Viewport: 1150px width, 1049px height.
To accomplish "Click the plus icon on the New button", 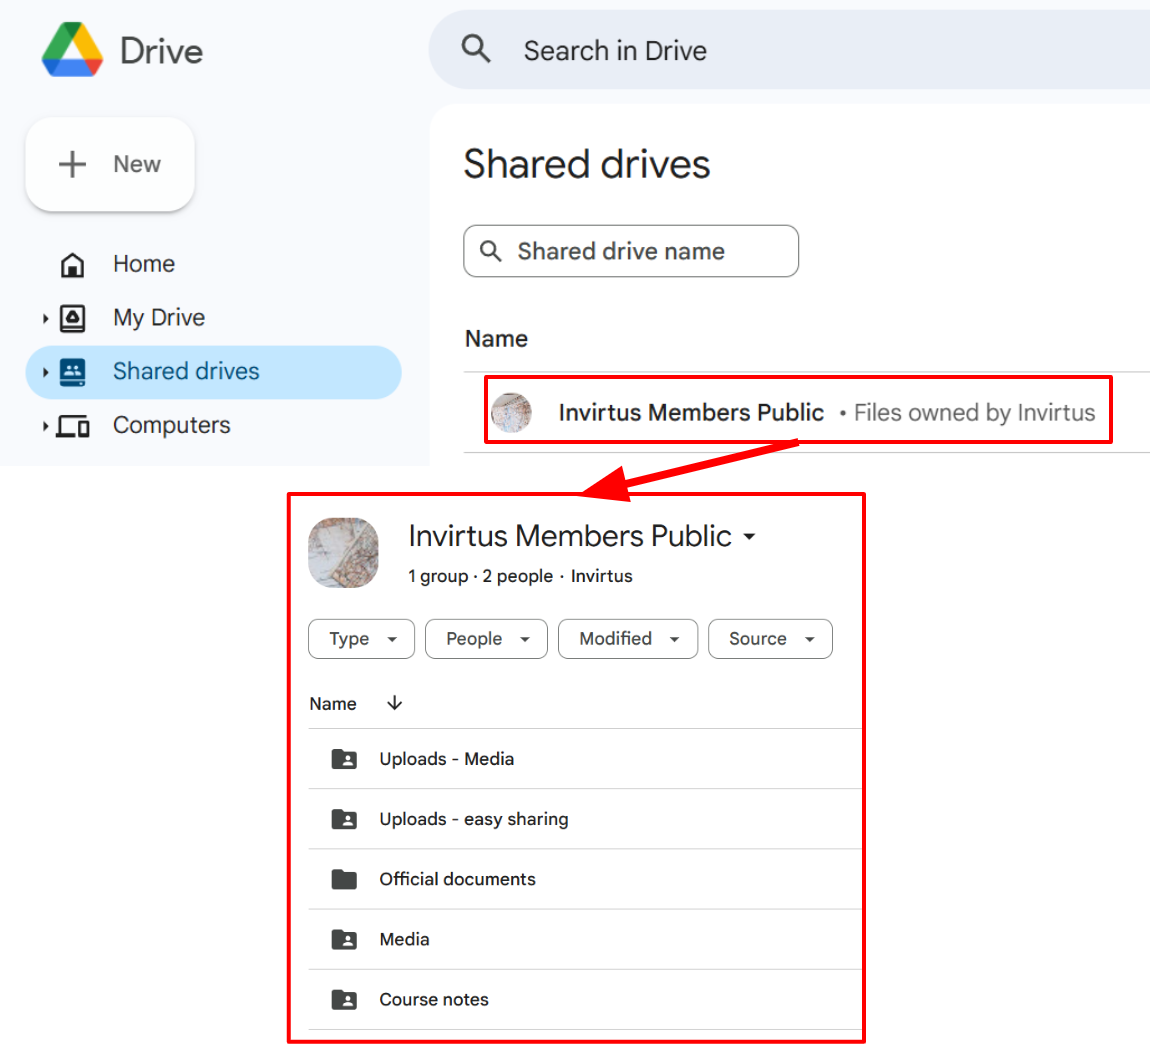I will [x=73, y=164].
